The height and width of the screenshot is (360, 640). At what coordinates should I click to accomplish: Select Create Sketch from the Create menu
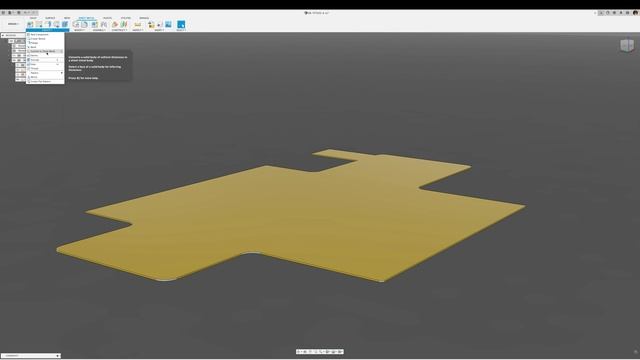point(45,39)
